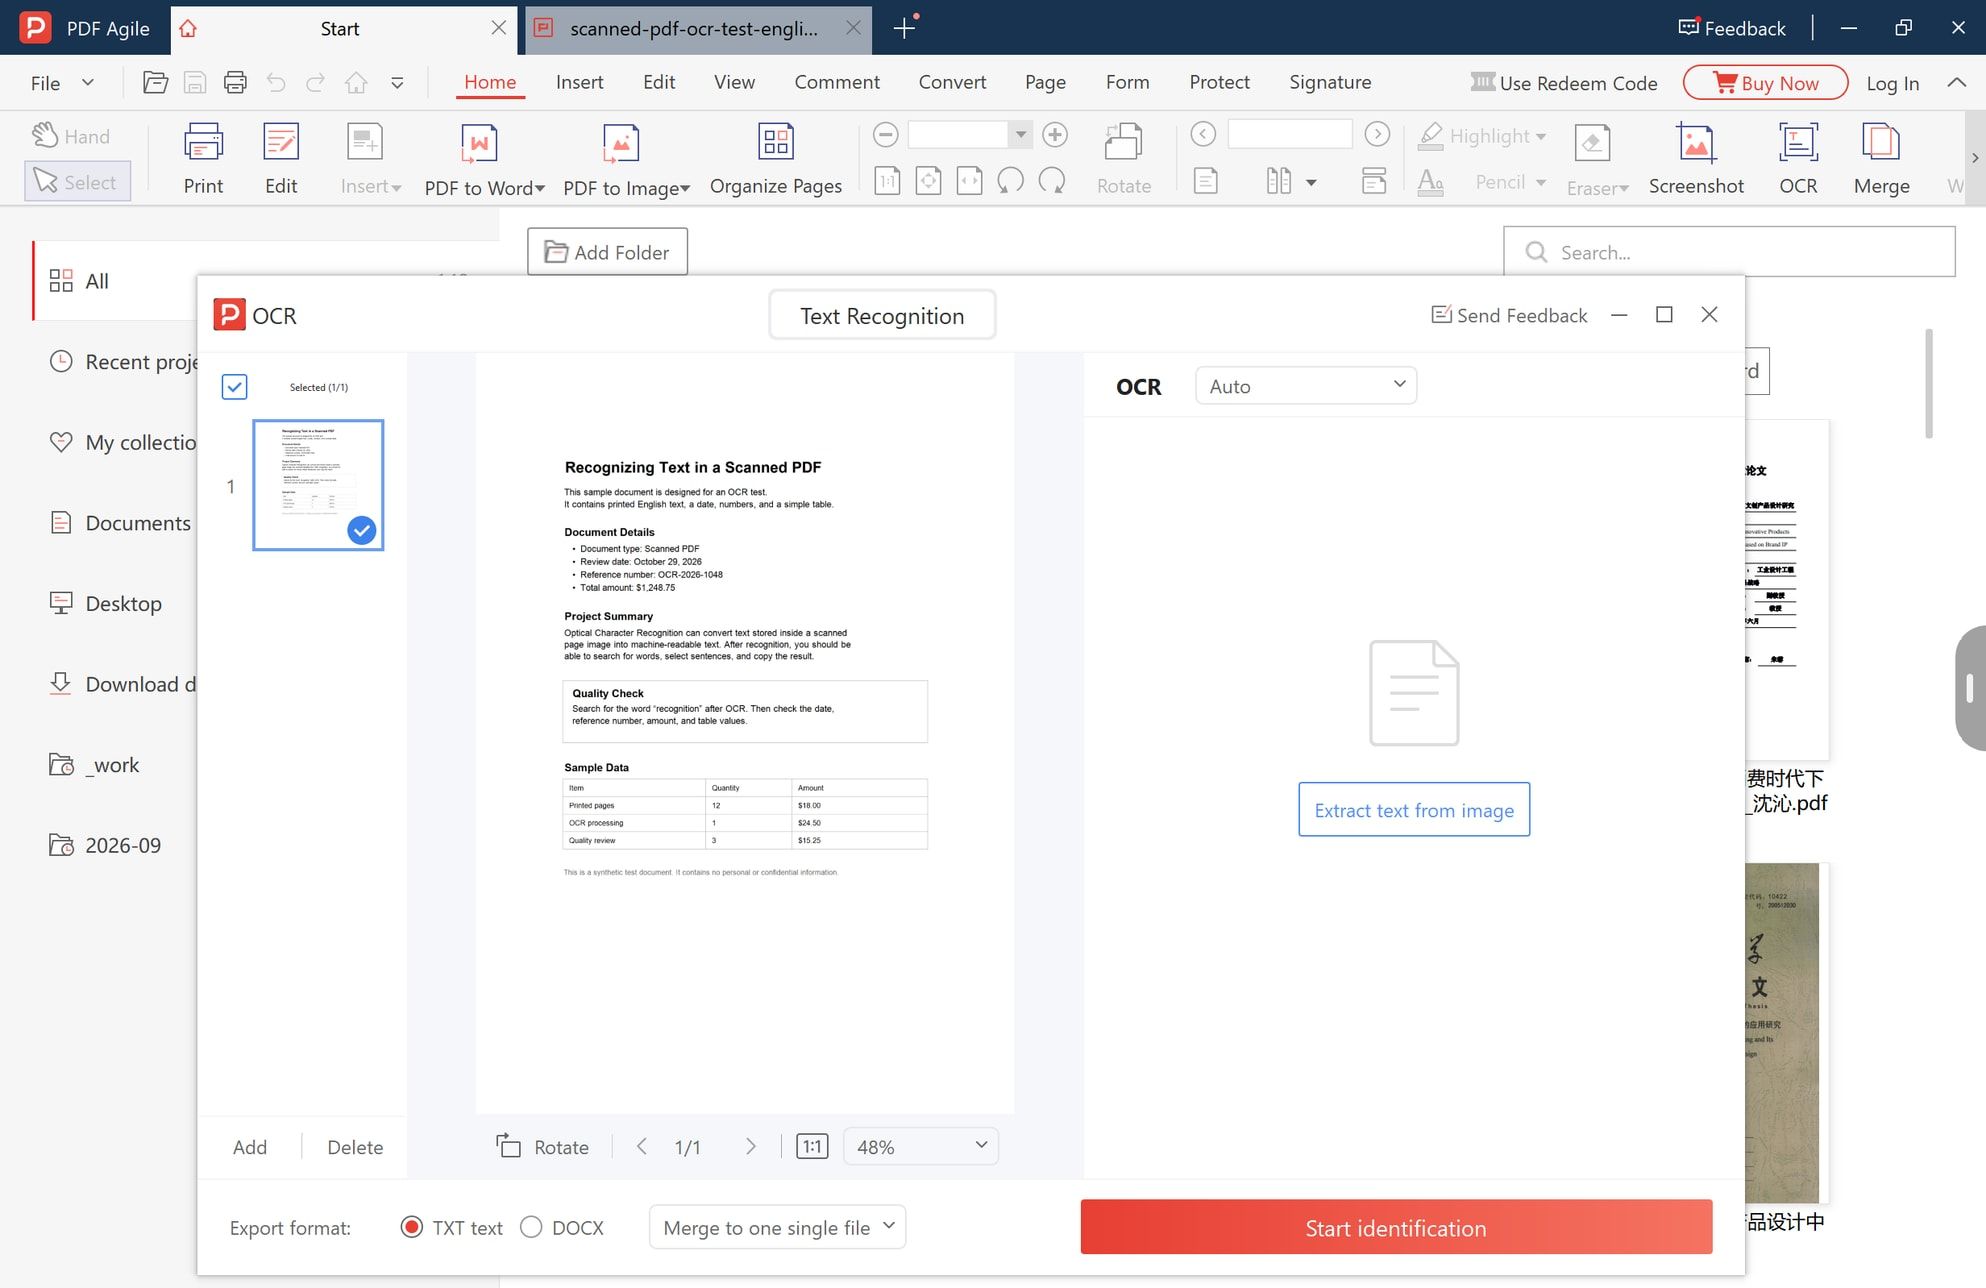
Task: Switch to the Insert ribbon tab
Action: 579,82
